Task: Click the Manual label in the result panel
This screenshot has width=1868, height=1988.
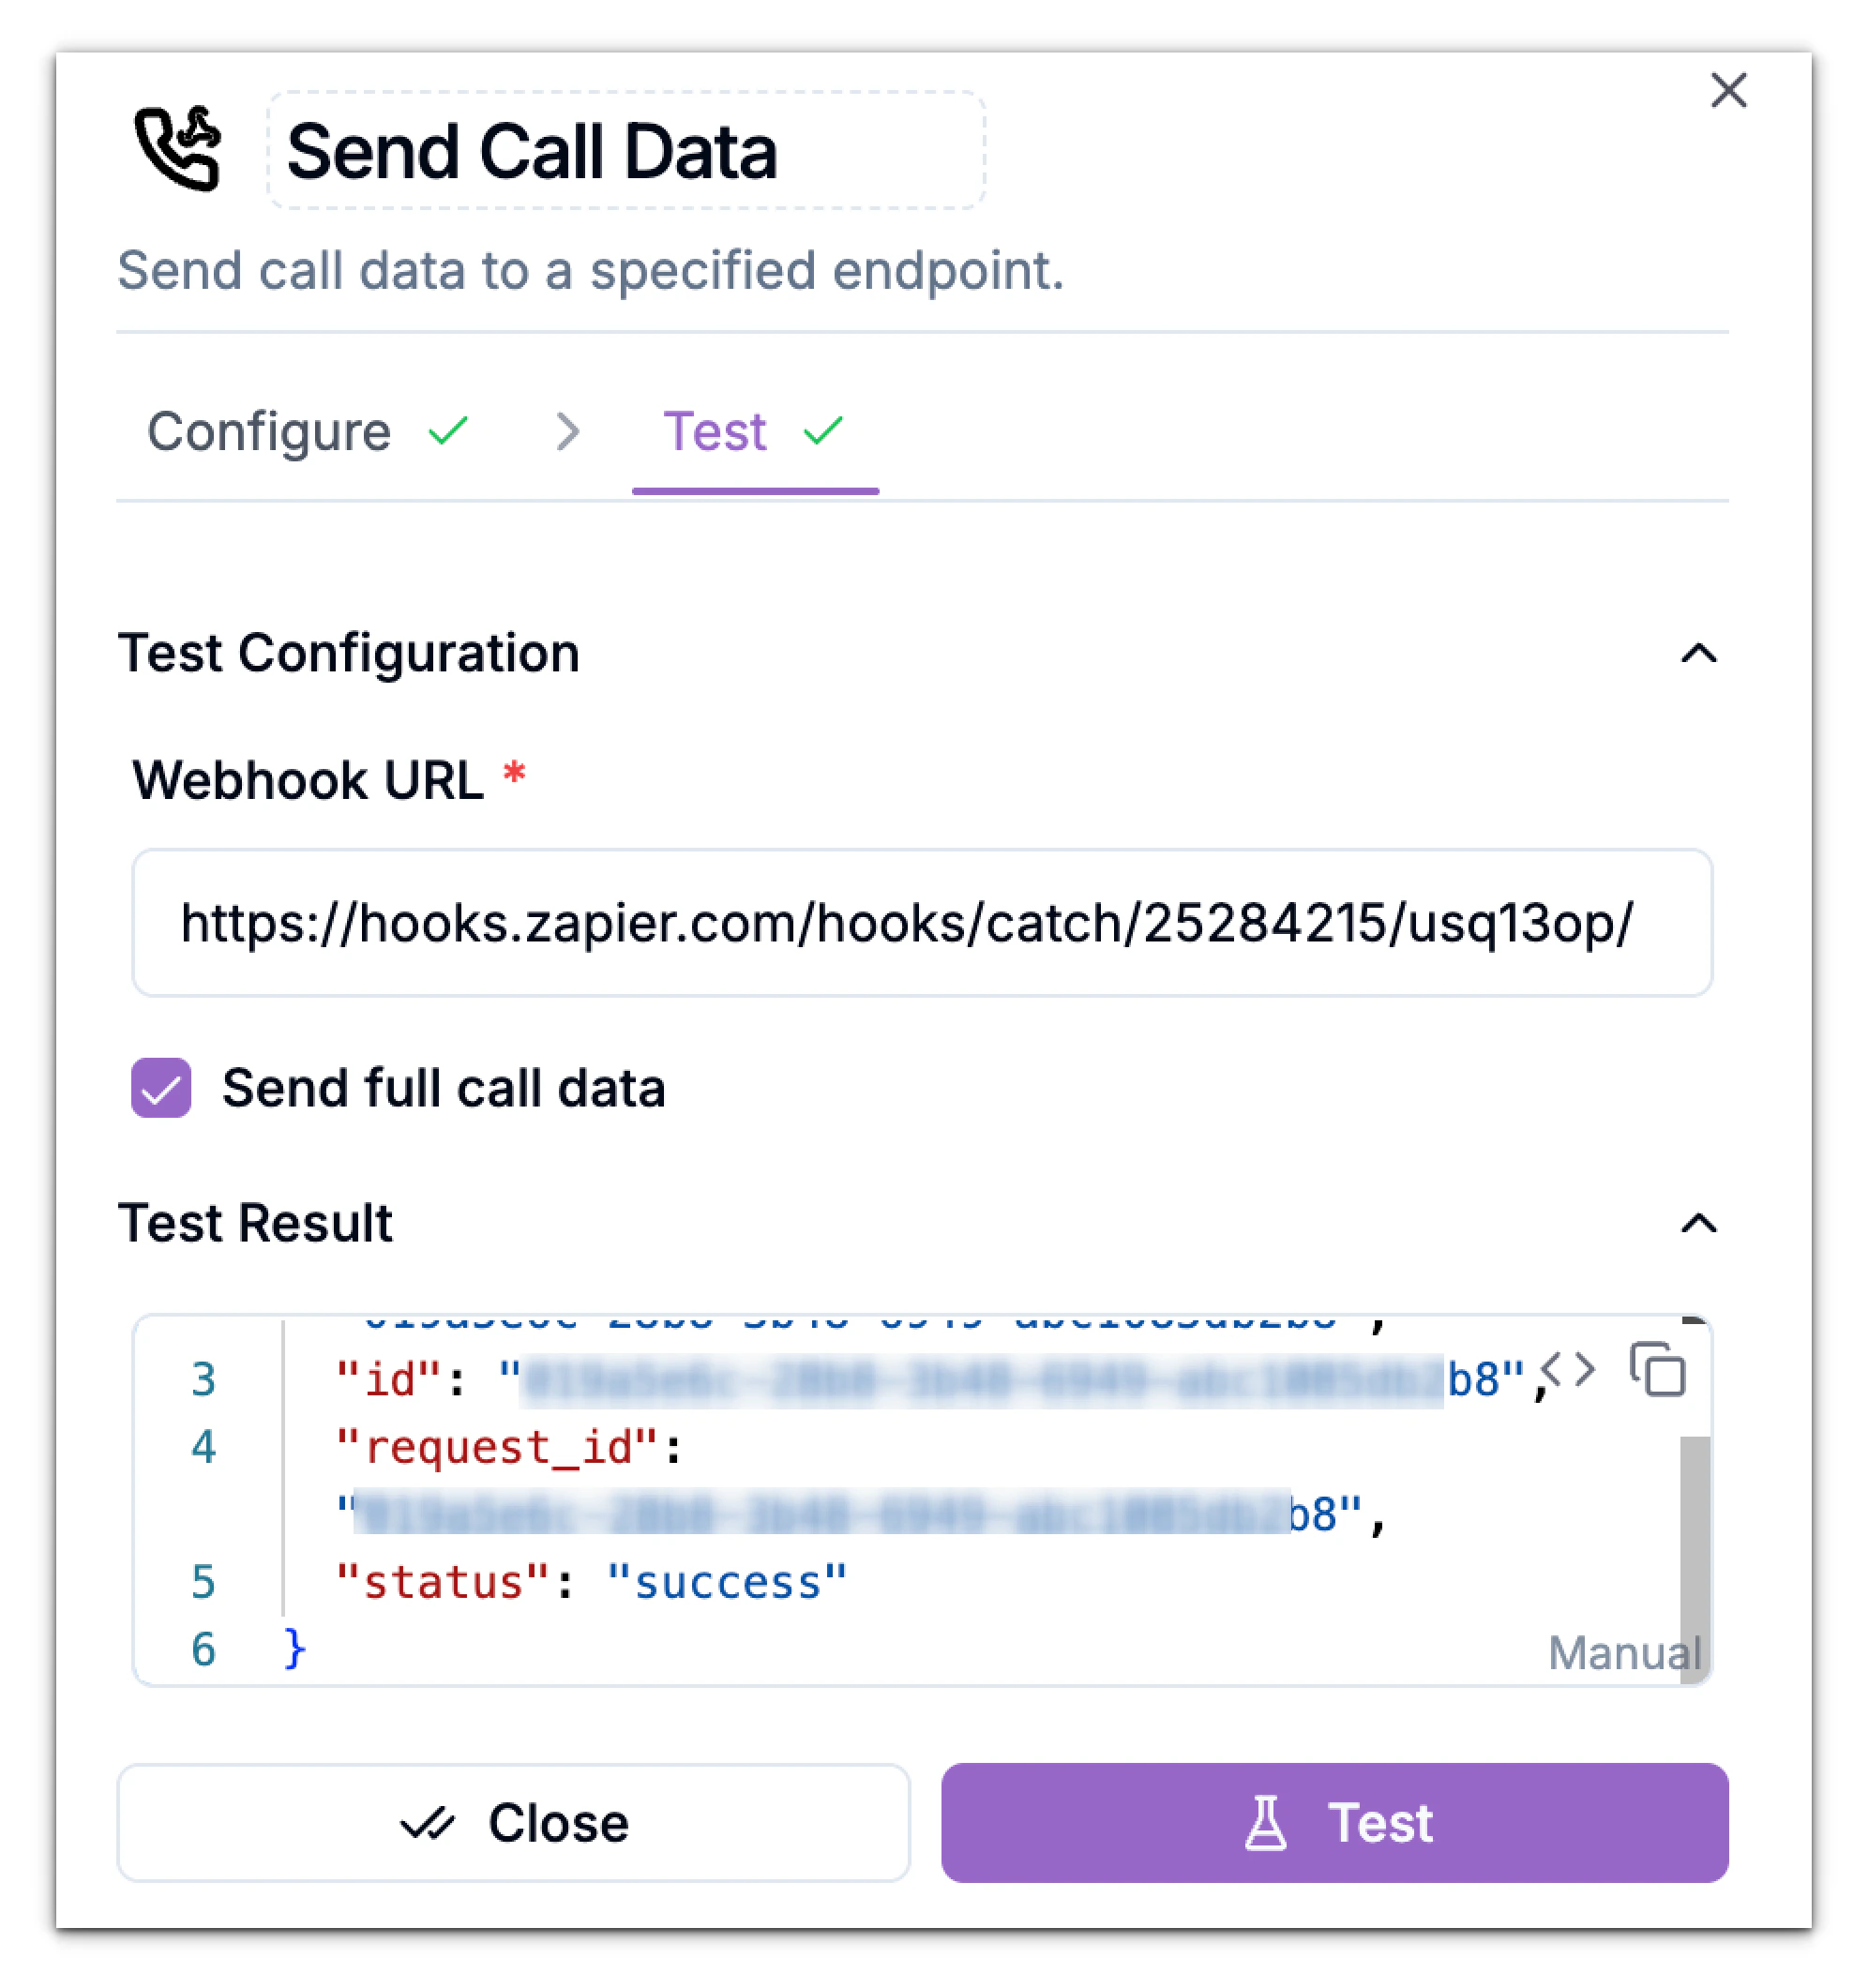Action: (x=1623, y=1652)
